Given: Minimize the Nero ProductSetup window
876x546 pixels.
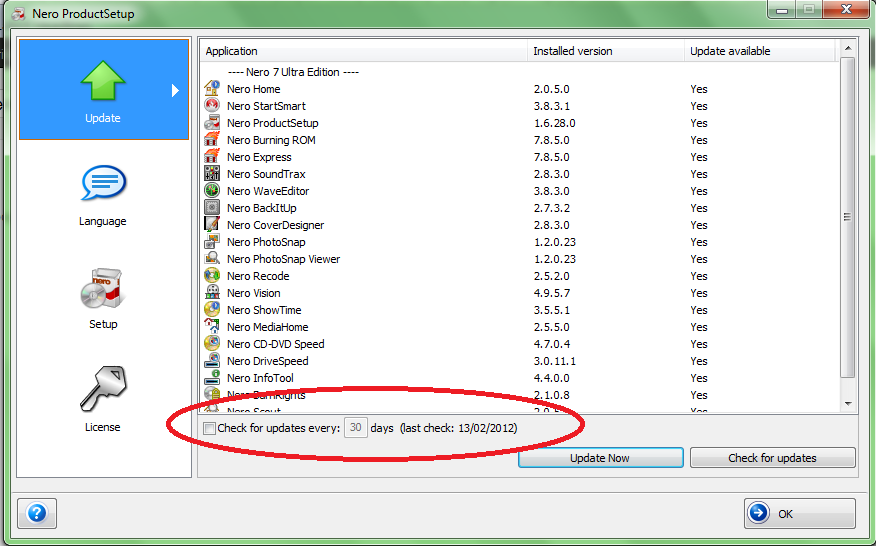Looking at the screenshot, I should pos(782,10).
